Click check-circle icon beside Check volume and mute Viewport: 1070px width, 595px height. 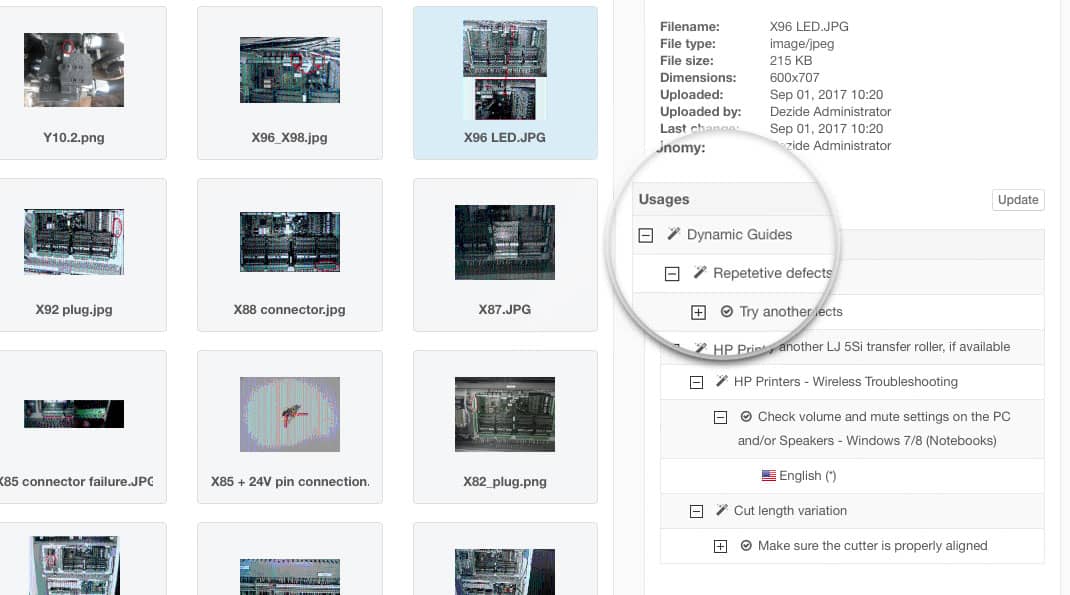click(746, 416)
